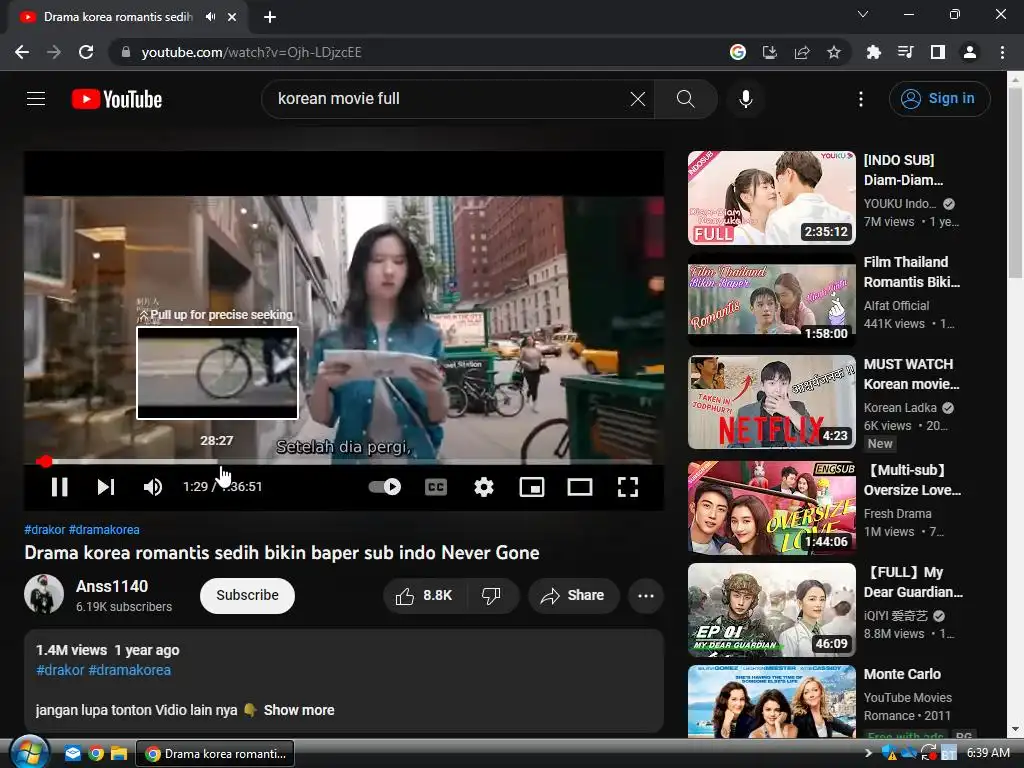The height and width of the screenshot is (768, 1024).
Task: Open the Korean Ladka channel name
Action: click(x=900, y=408)
